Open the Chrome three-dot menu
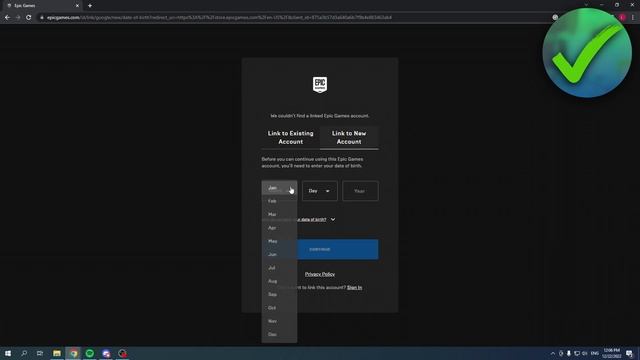640x360 pixels. [x=633, y=18]
